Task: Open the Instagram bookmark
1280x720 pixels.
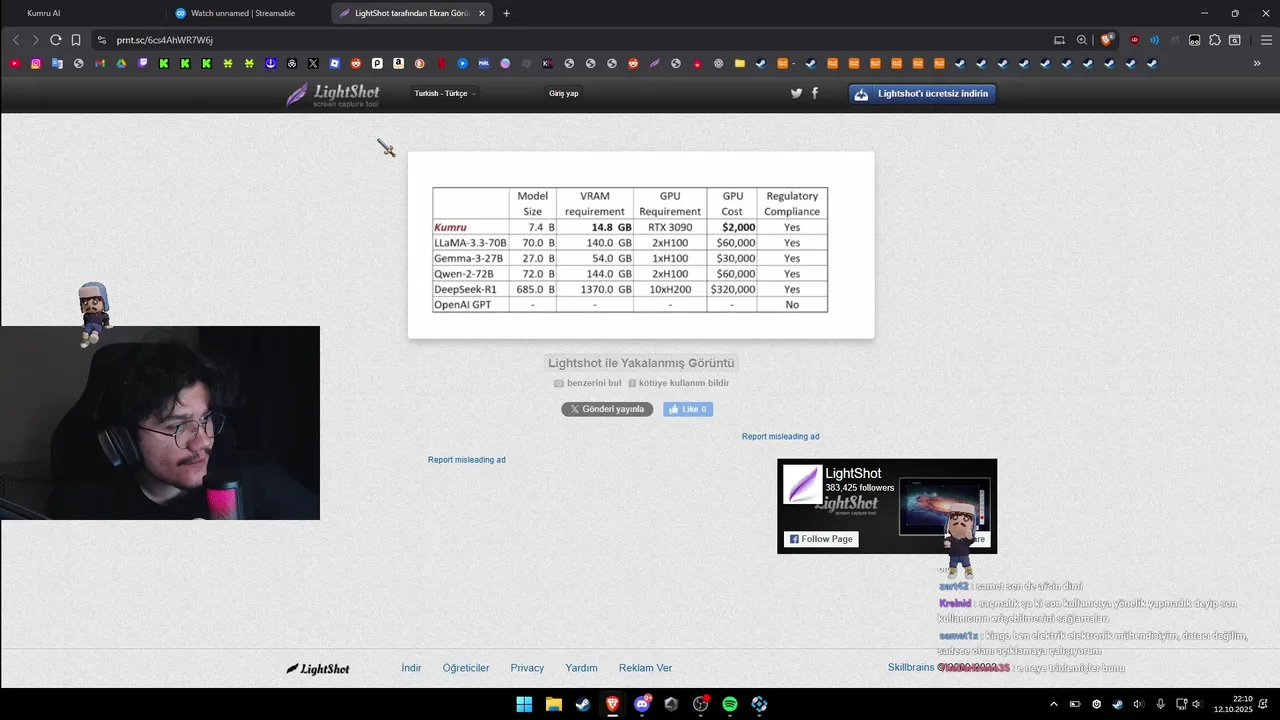Action: tap(35, 63)
